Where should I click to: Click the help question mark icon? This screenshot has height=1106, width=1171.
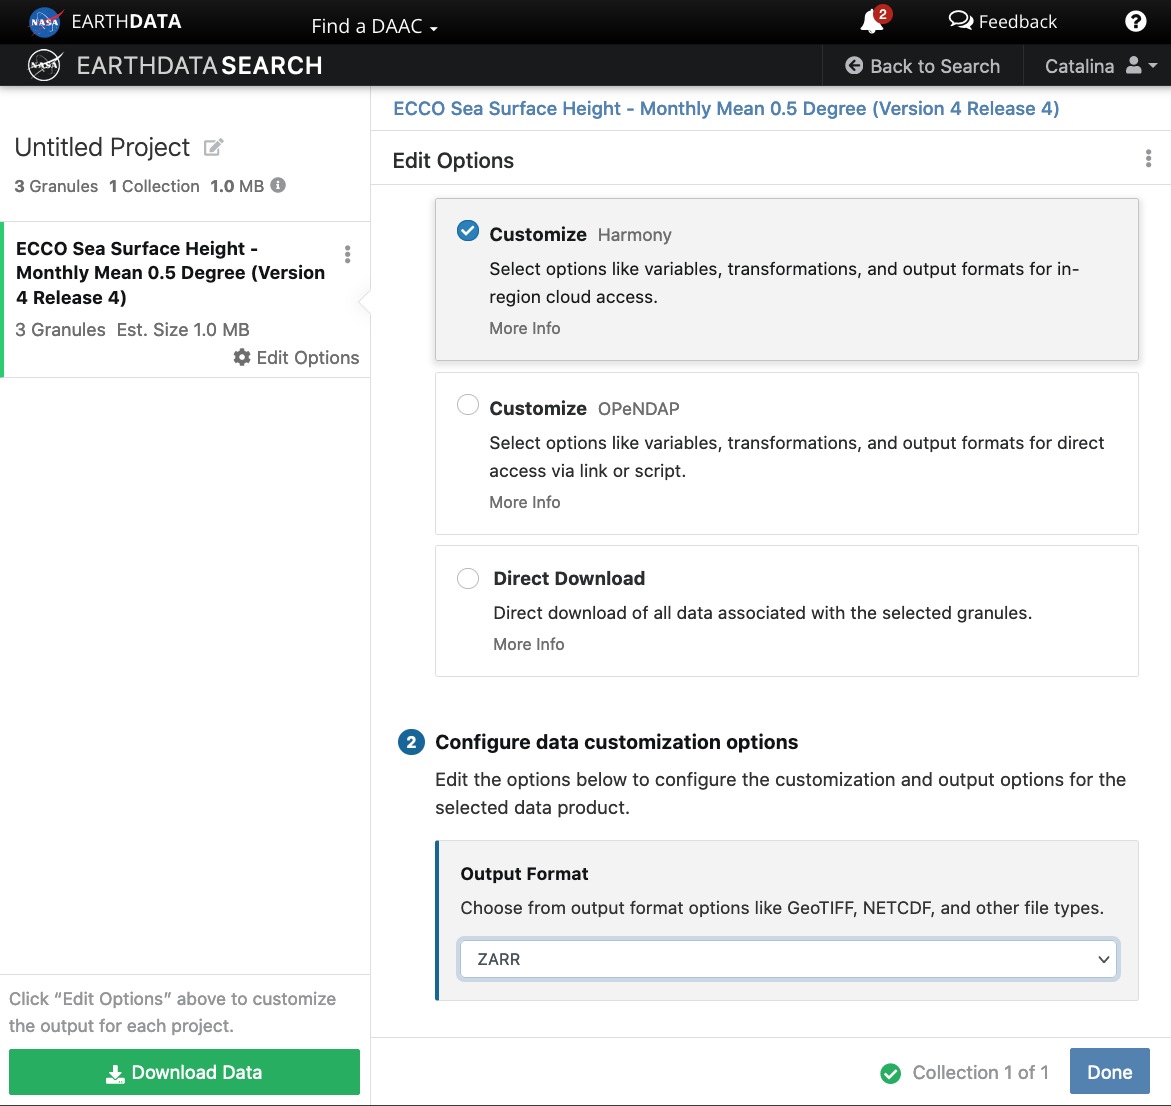coord(1135,22)
